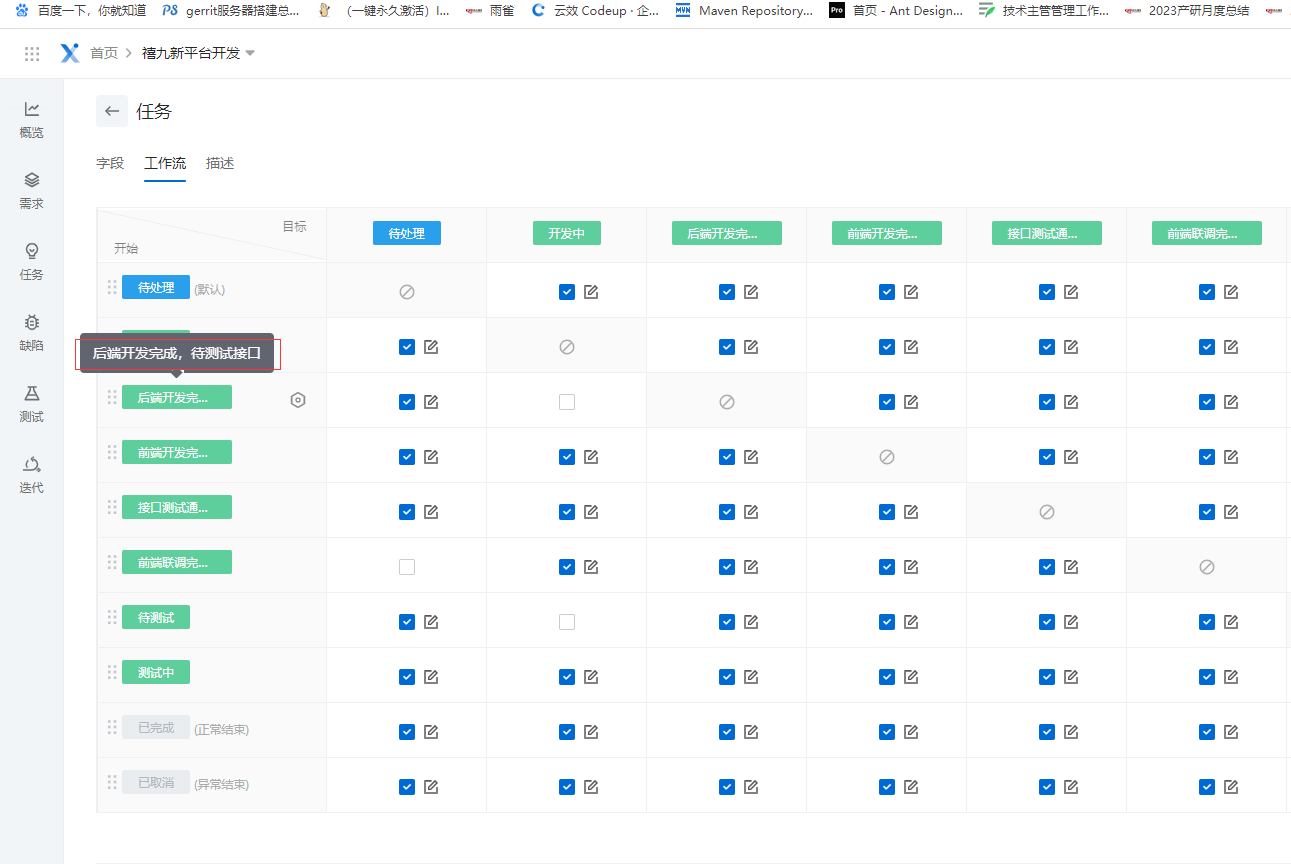
Task: Click the drag handle of 待测试 row
Action: point(112,617)
